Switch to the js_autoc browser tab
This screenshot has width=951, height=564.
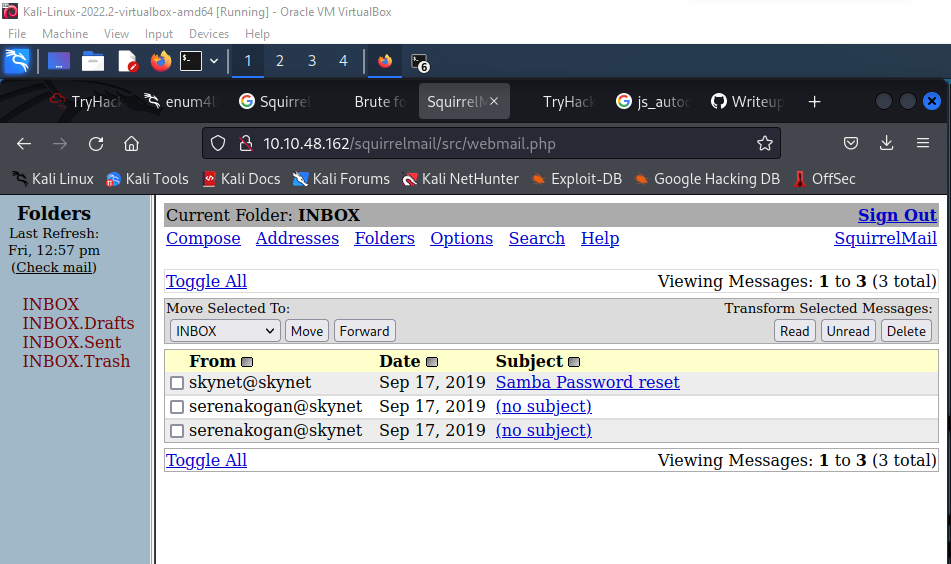653,101
